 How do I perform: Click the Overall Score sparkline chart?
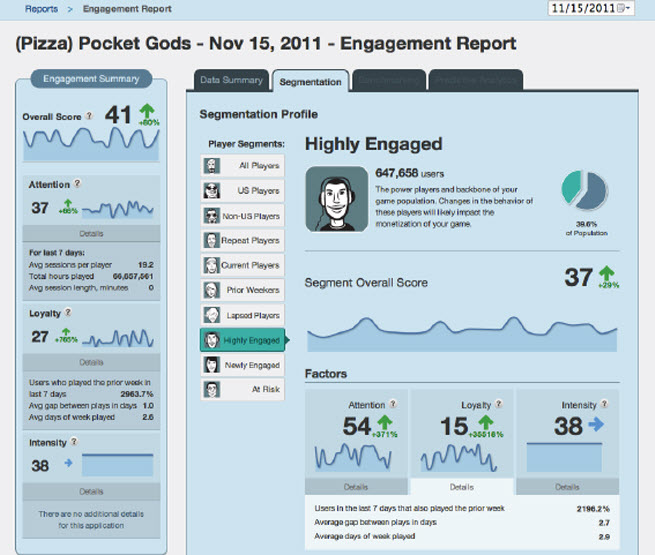coord(91,143)
